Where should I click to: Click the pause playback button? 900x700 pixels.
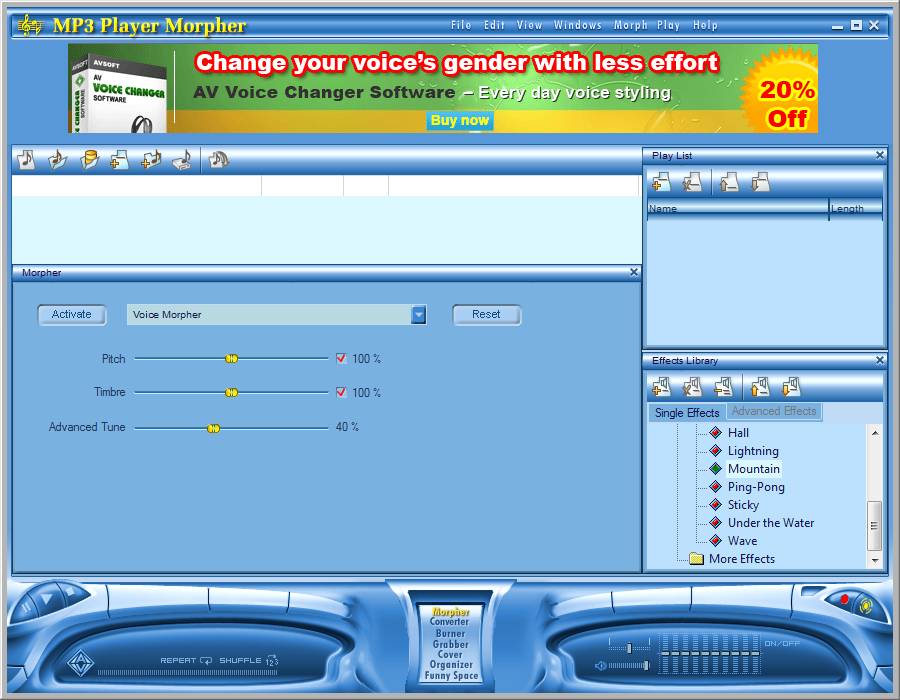click(25, 608)
